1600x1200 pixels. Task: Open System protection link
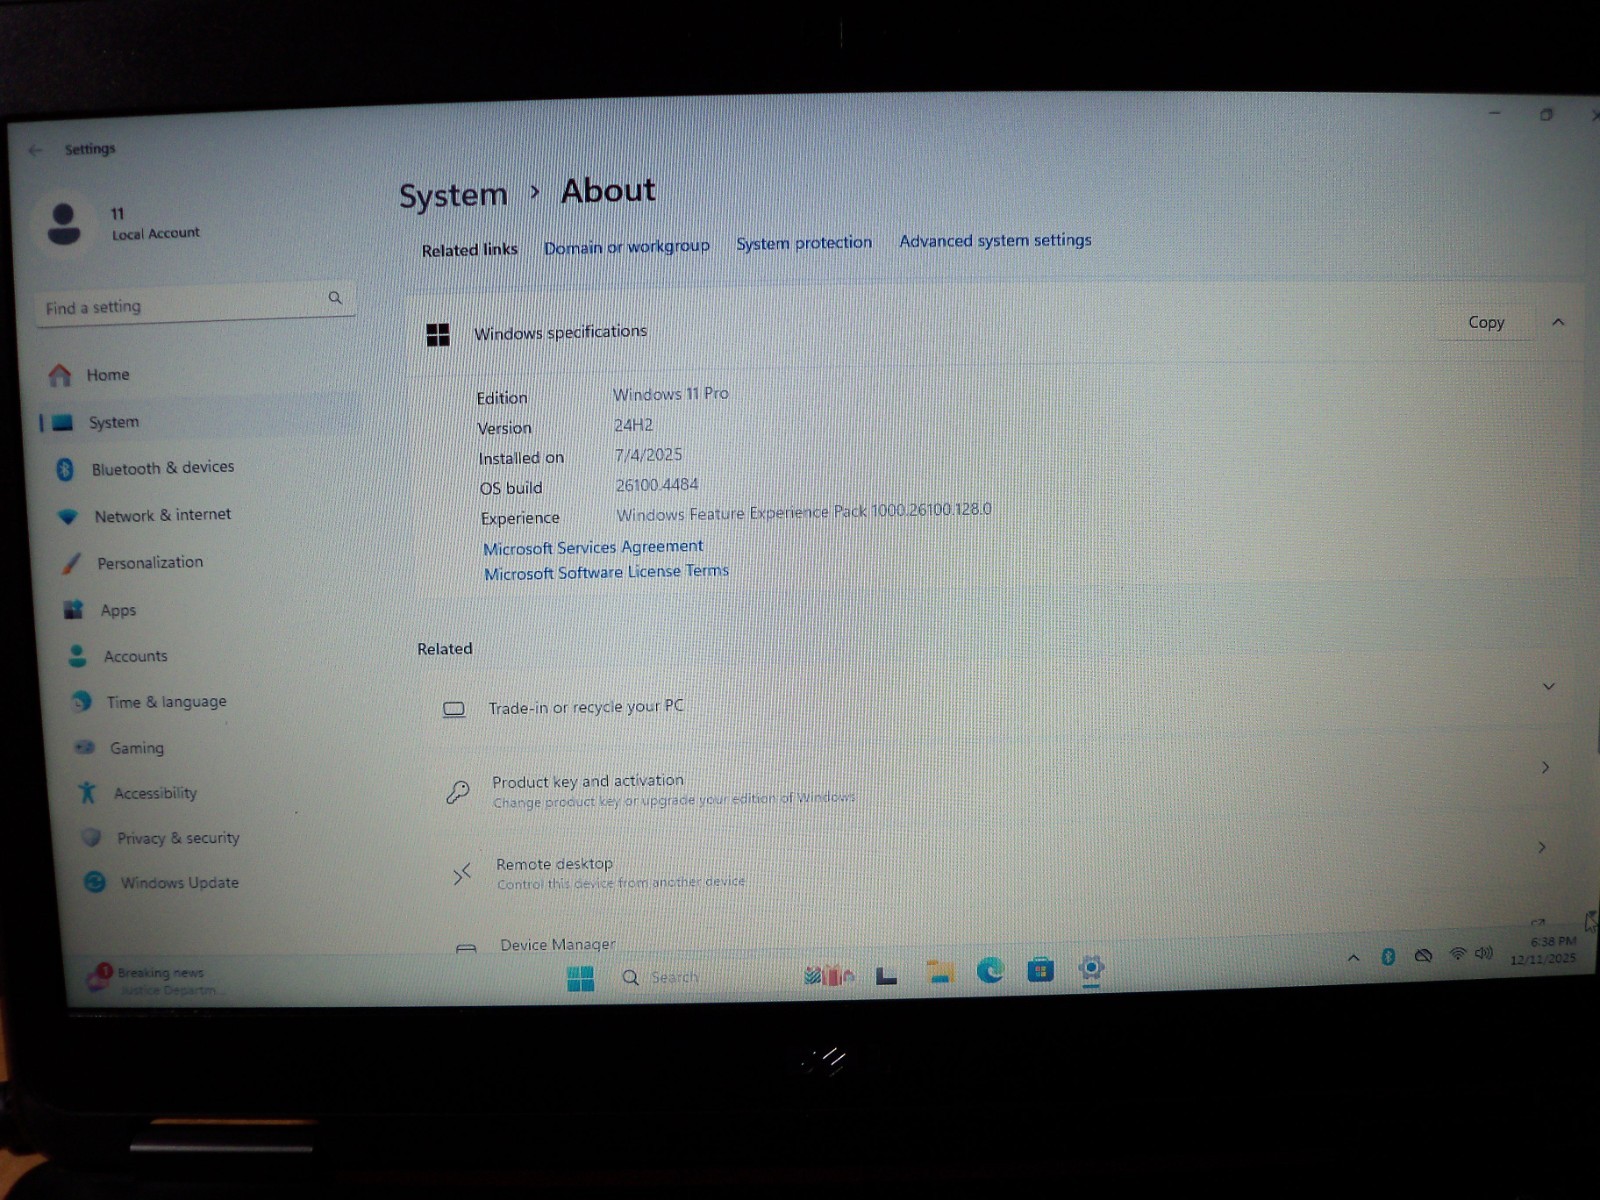[x=804, y=243]
